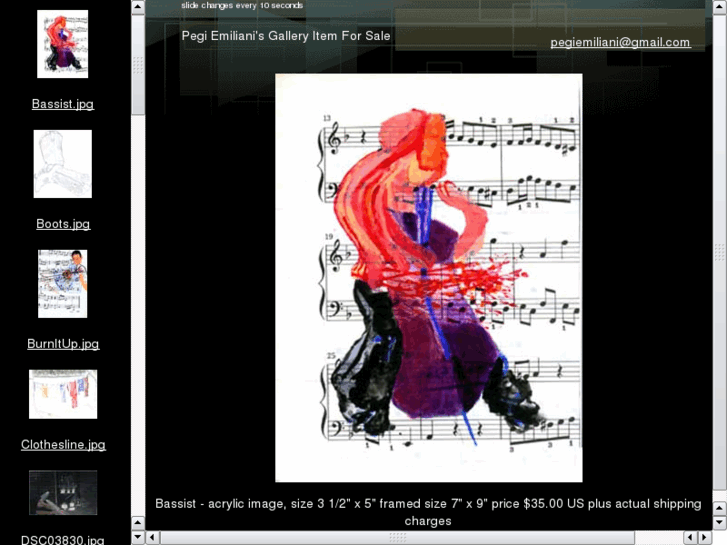The image size is (727, 545).
Task: Email pegiemiliani@gmail.com link
Action: pos(620,42)
